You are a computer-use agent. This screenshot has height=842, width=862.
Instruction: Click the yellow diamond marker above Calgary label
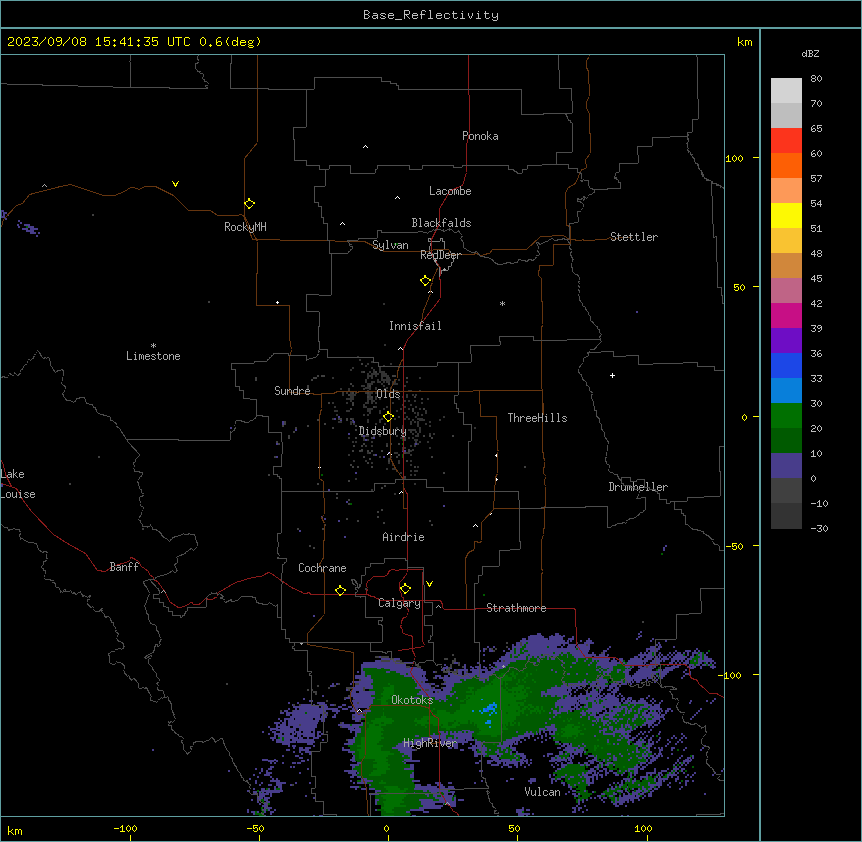(405, 589)
